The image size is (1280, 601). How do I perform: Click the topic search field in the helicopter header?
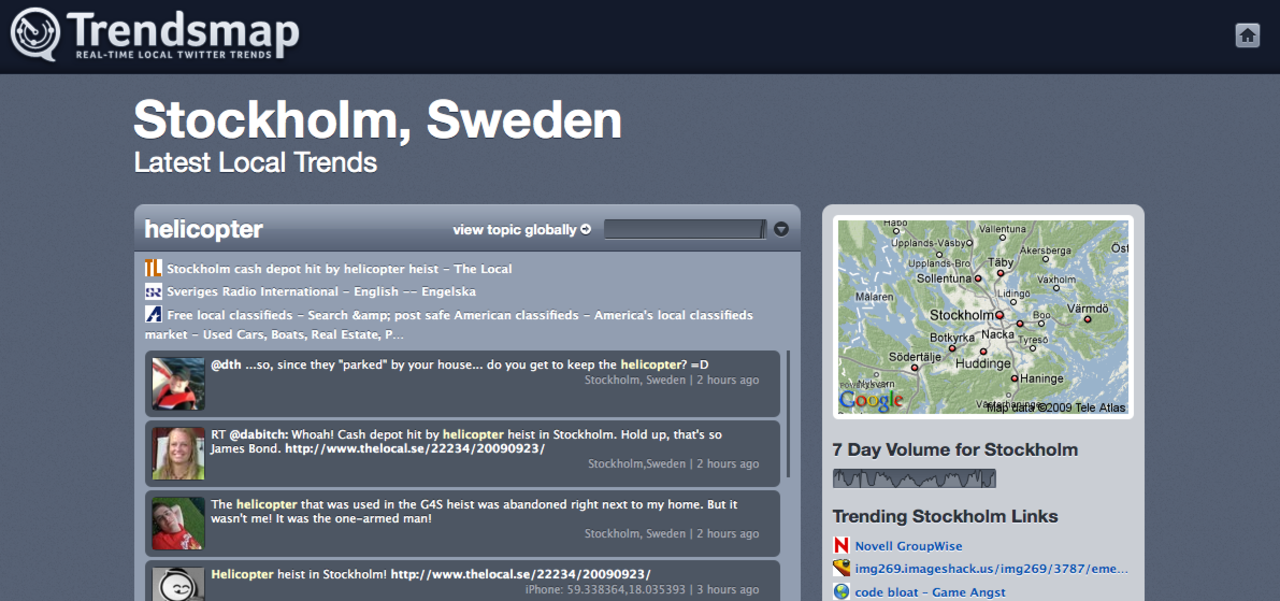click(685, 229)
